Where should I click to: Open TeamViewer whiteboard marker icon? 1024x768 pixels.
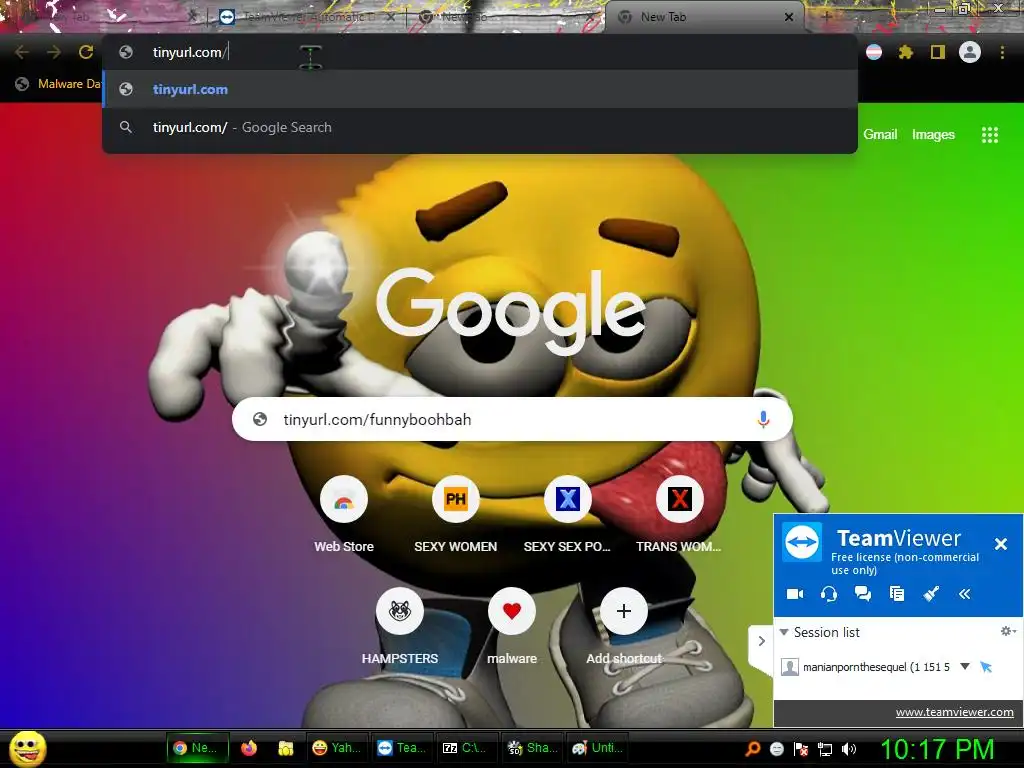coord(931,594)
